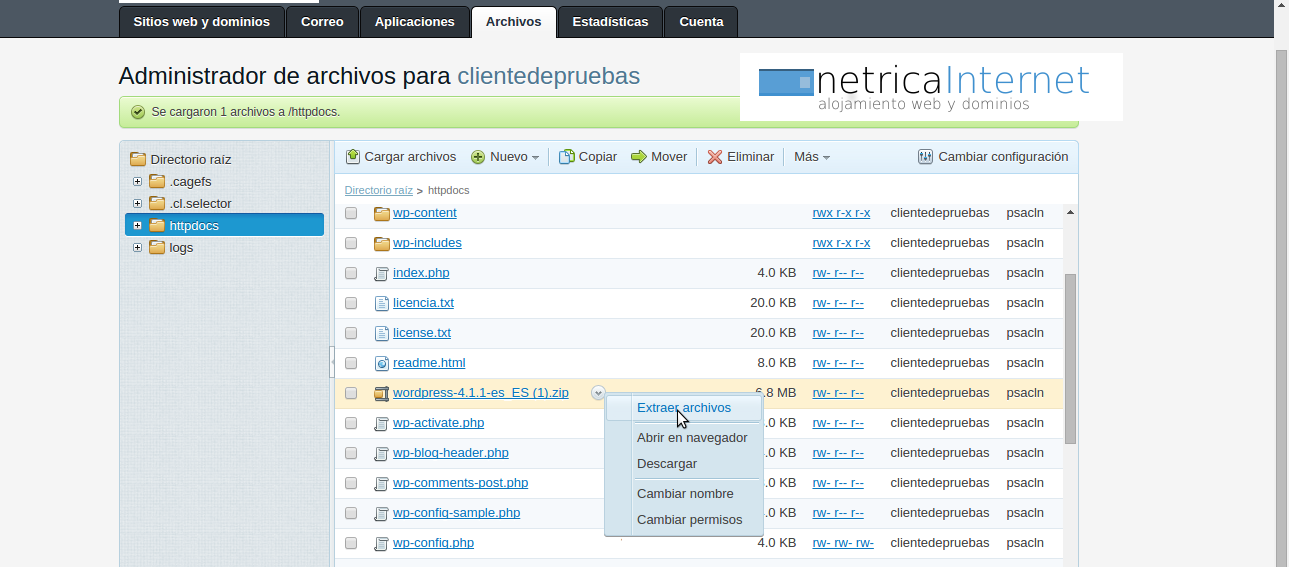1289x567 pixels.
Task: Tick the checkbox for wp-config.php
Action: pyautogui.click(x=351, y=543)
